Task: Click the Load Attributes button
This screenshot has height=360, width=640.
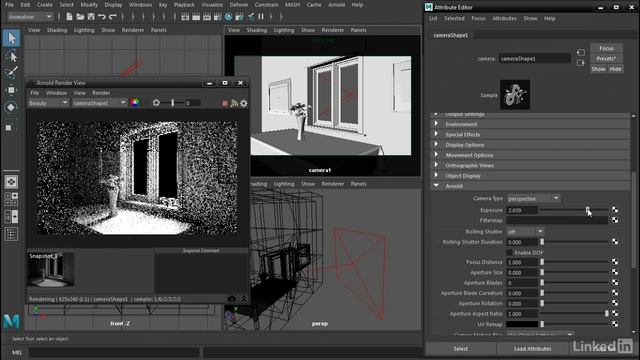Action: point(532,349)
